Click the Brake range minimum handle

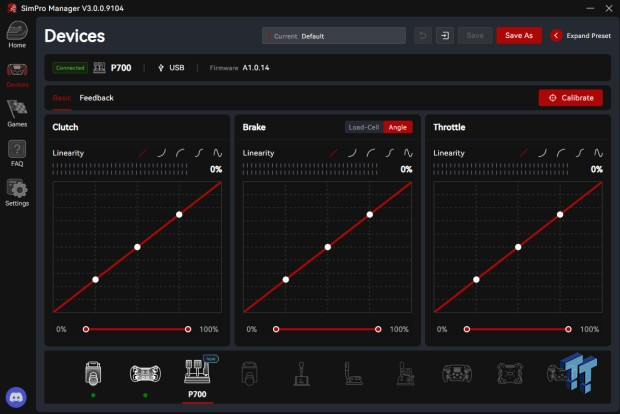coord(276,329)
